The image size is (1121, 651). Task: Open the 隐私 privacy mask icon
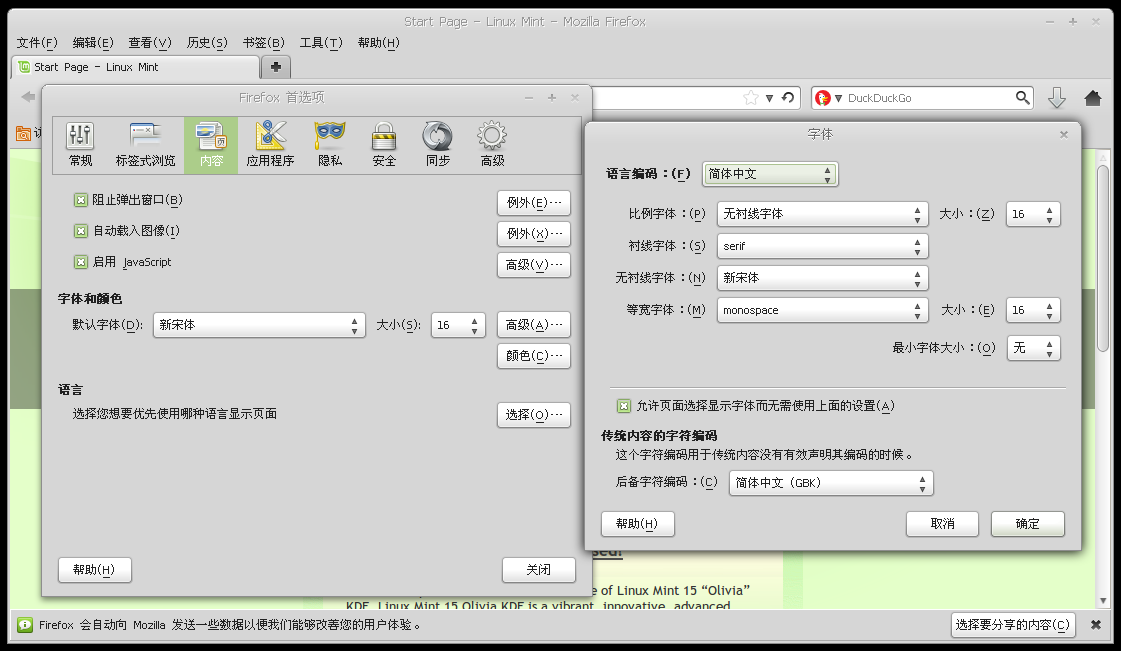coord(330,145)
